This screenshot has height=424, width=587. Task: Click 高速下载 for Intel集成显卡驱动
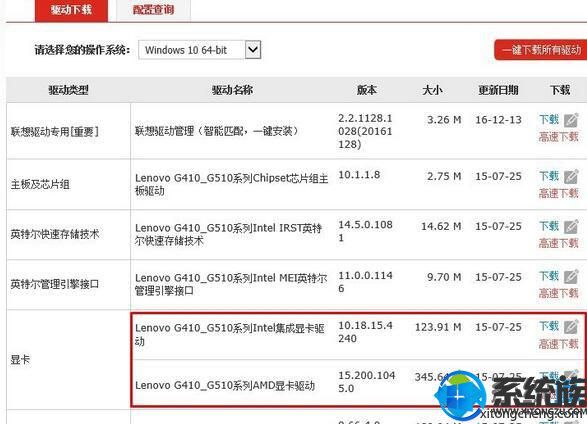click(x=559, y=344)
